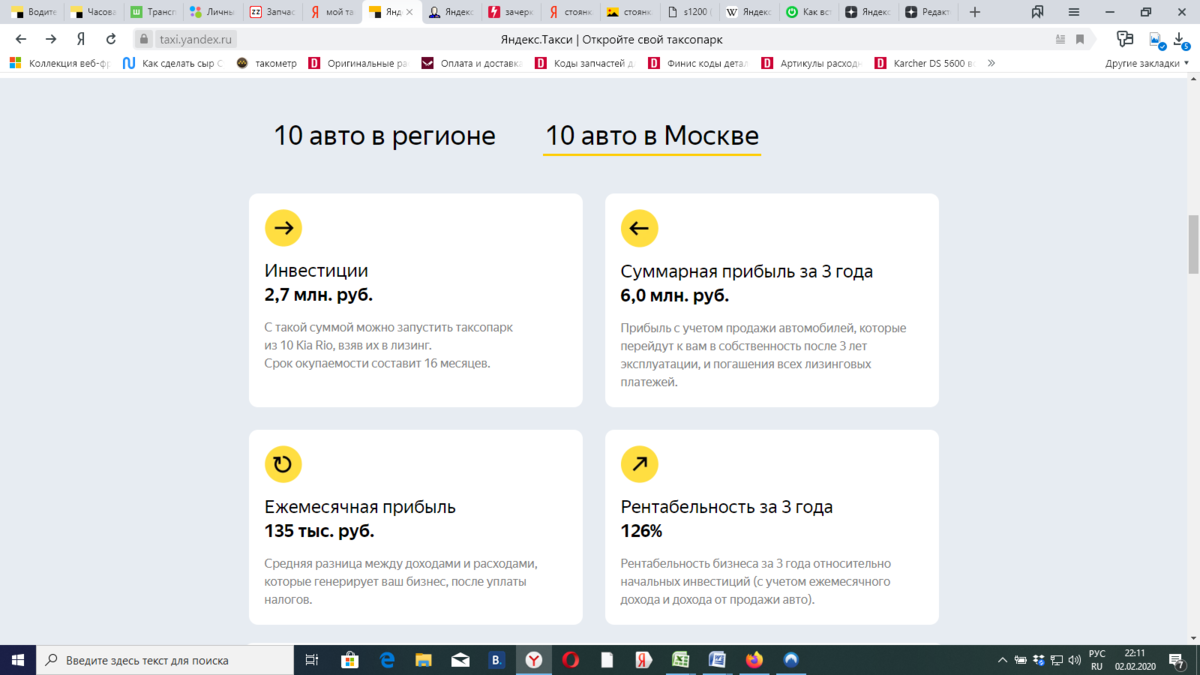1200x675 pixels.
Task: Open Firefox from the taskbar
Action: (x=754, y=660)
